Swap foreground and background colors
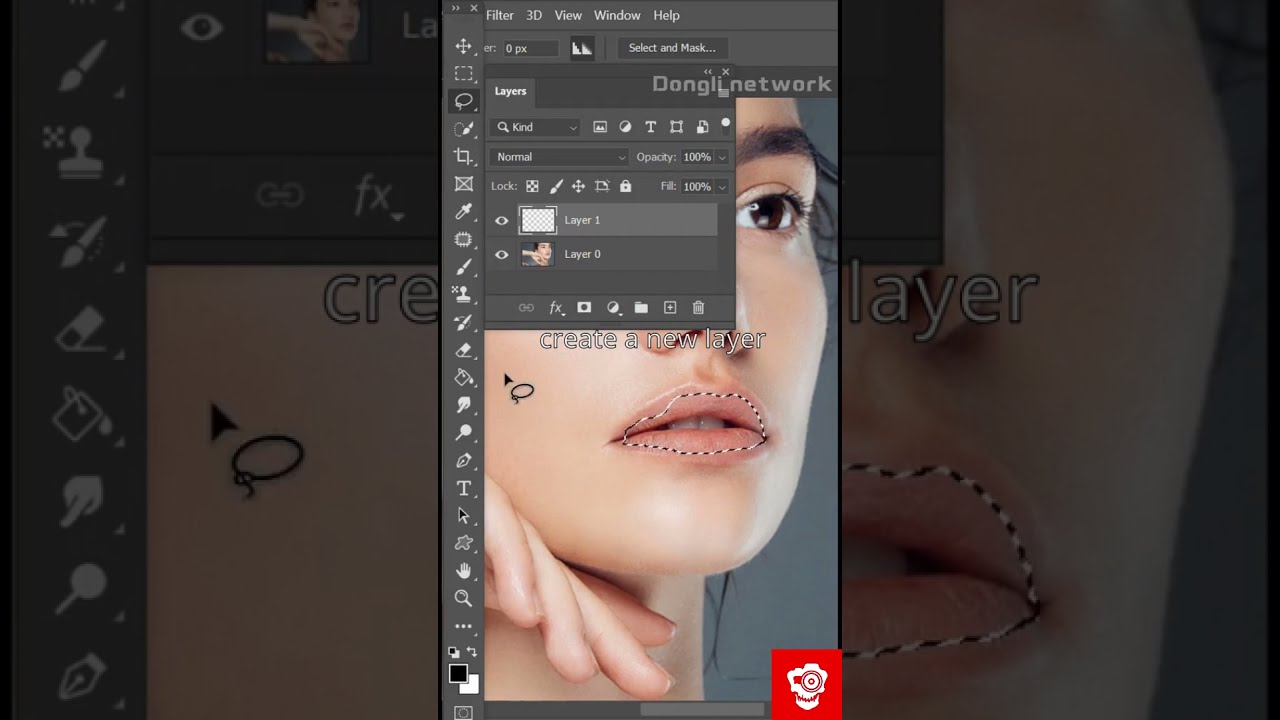This screenshot has height=720, width=1280. [472, 652]
